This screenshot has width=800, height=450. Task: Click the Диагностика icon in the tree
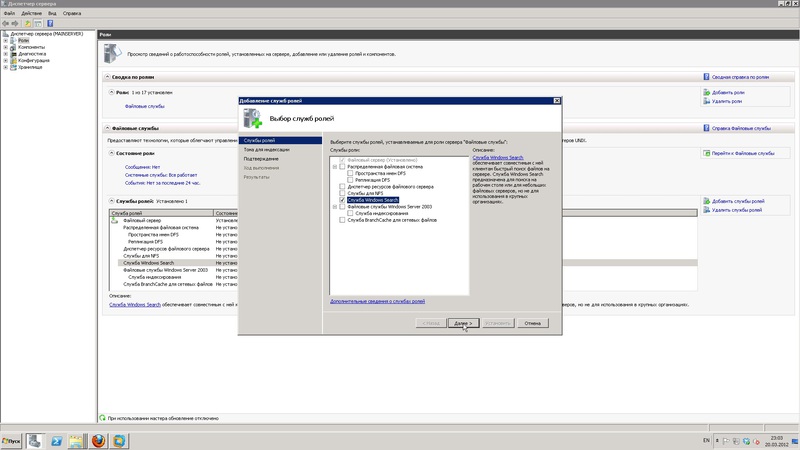[13, 54]
